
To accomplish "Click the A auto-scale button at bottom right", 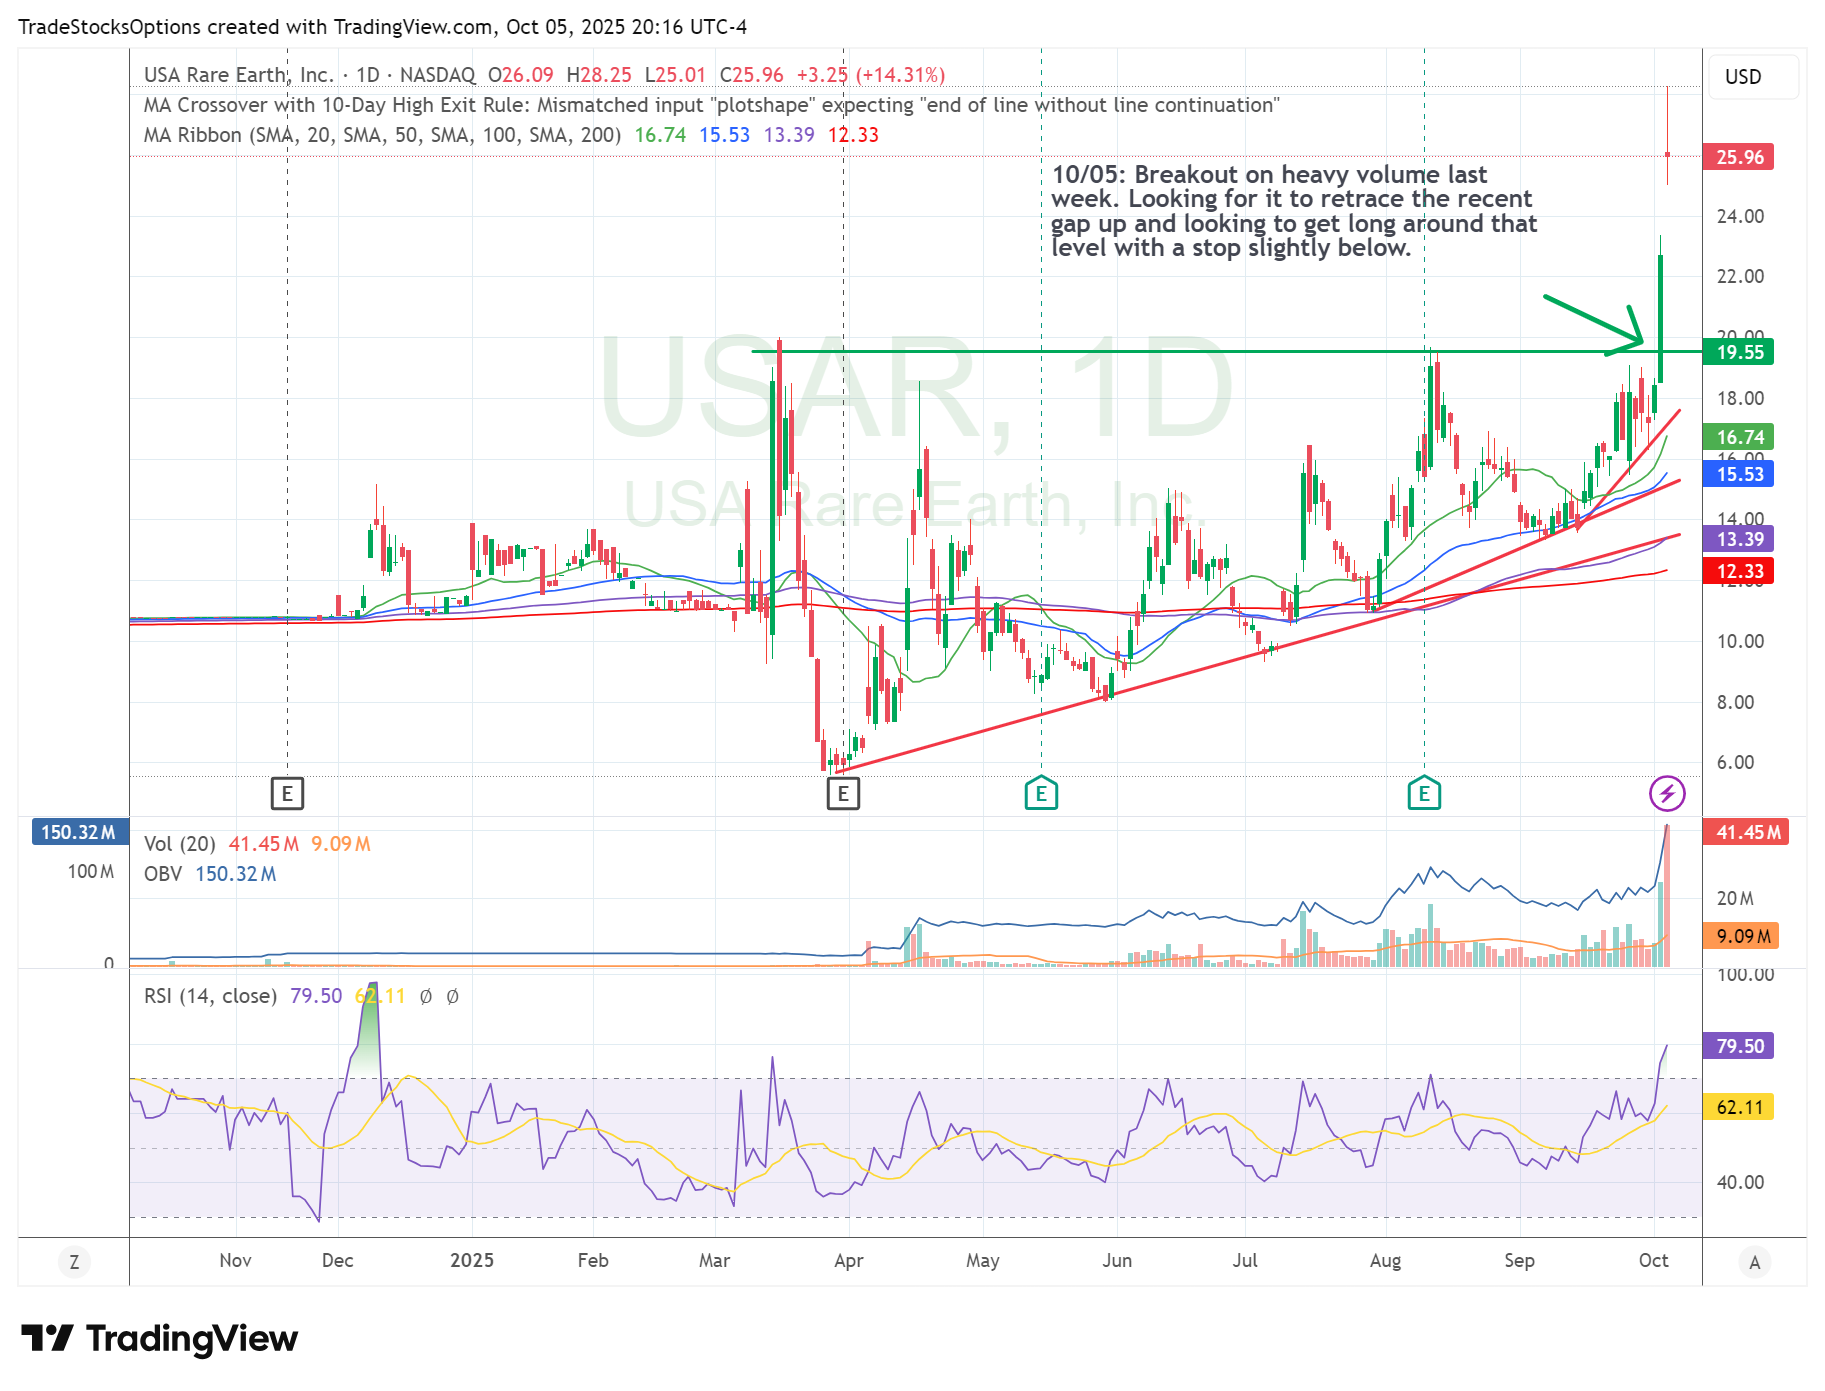I will [x=1754, y=1262].
